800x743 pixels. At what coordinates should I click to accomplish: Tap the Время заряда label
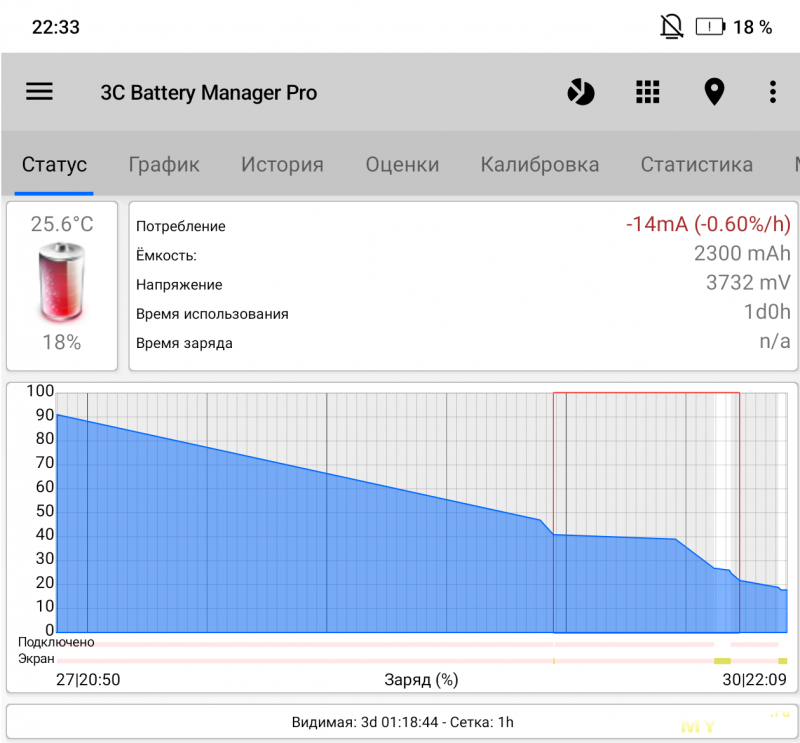184,343
